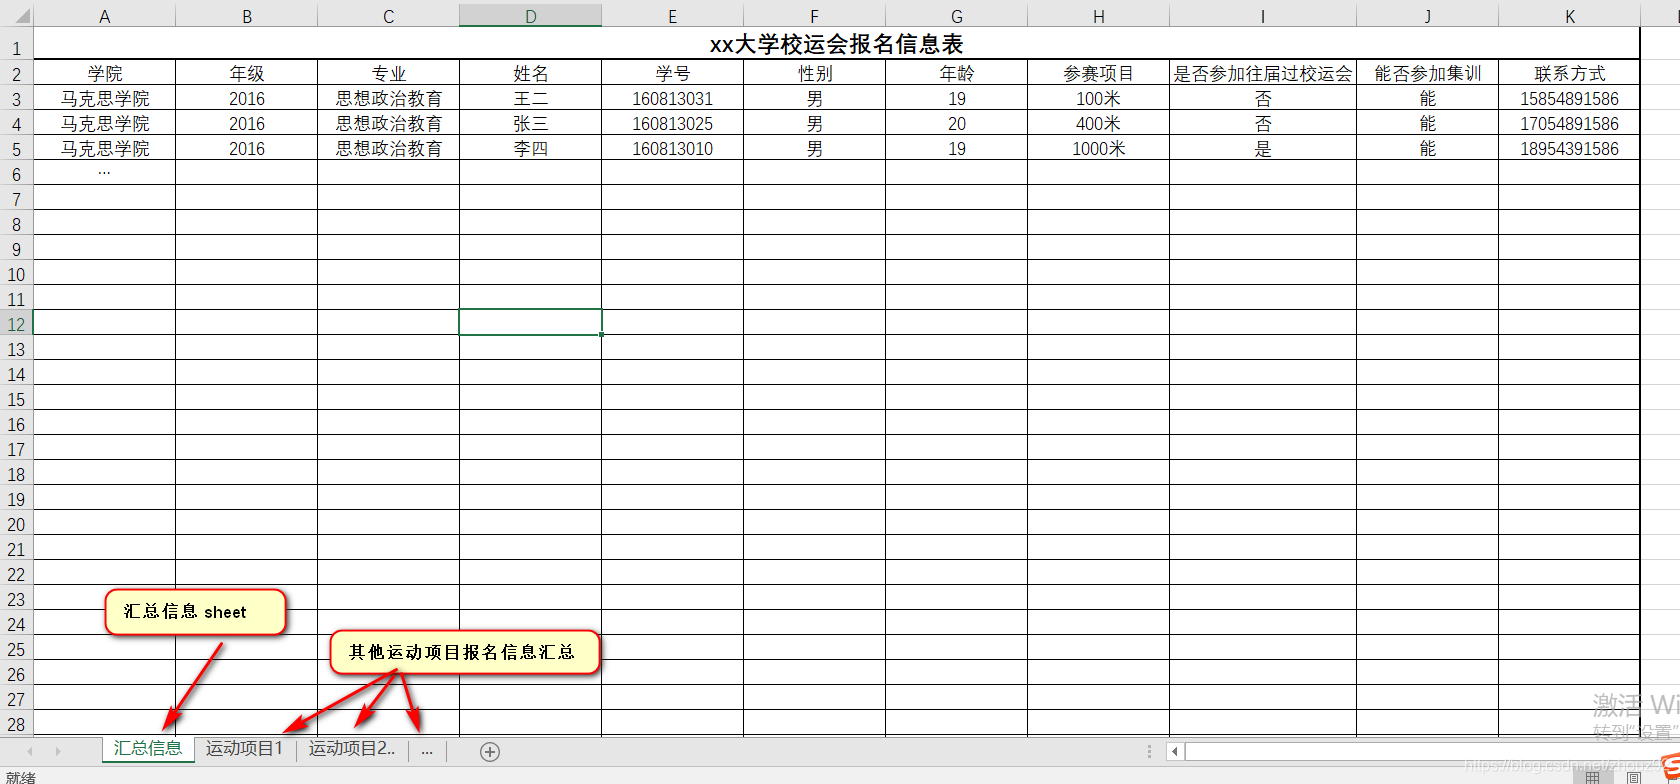Image resolution: width=1680 pixels, height=784 pixels.
Task: Select student ID cell 160813010
Action: coord(673,148)
